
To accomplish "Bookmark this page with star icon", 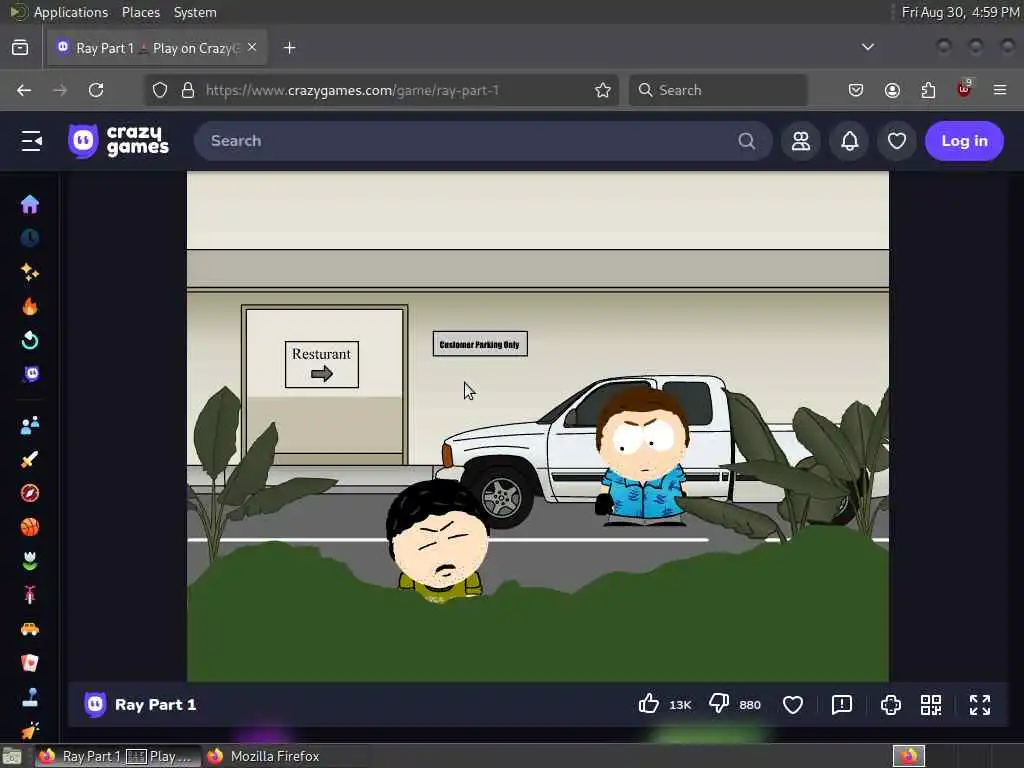I will coord(603,90).
